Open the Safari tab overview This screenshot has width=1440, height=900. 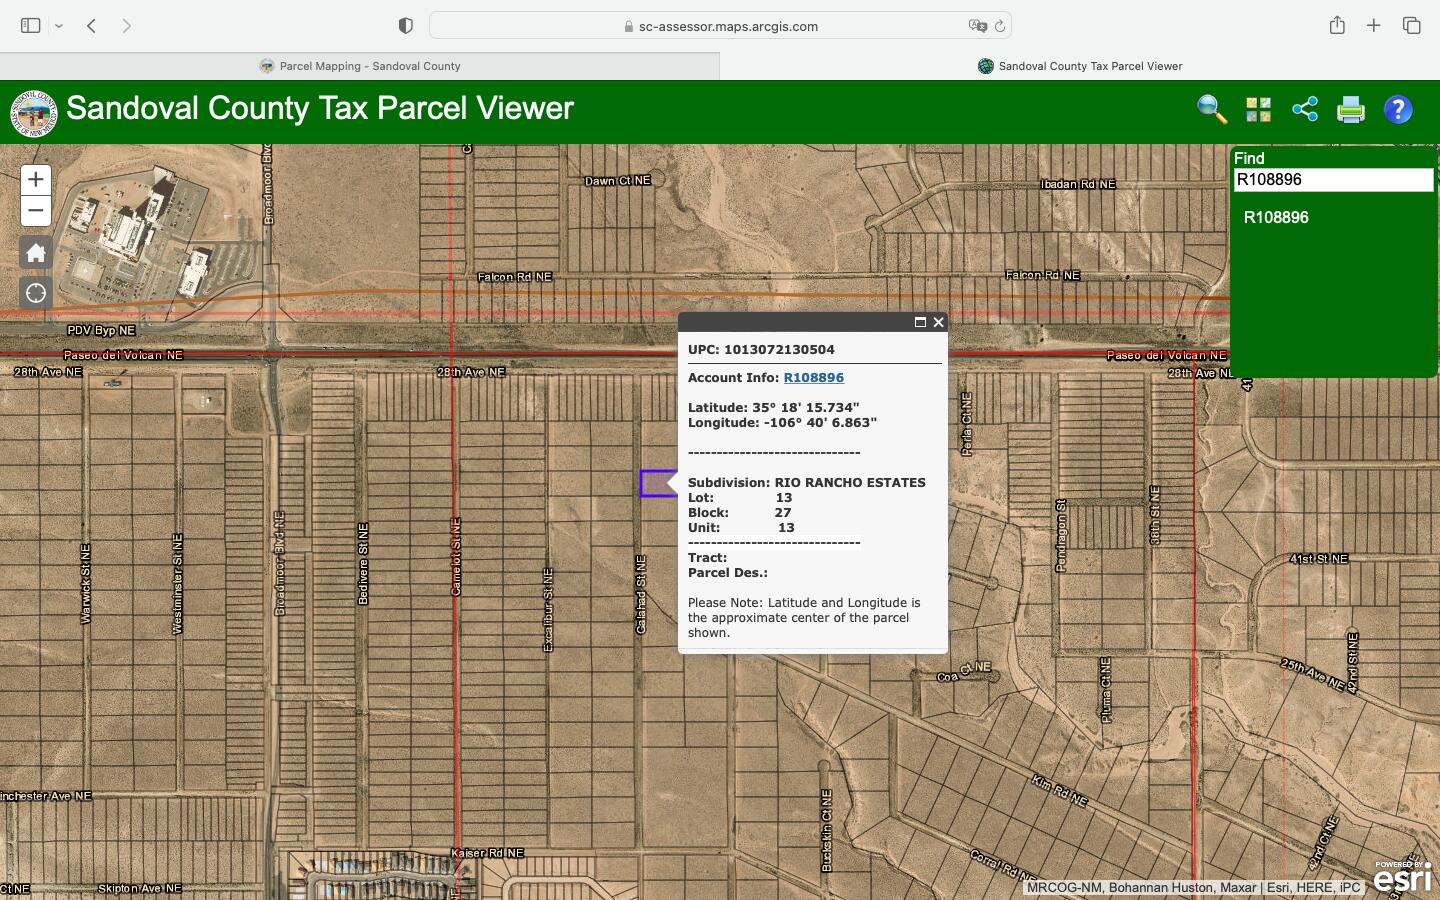pos(1411,26)
